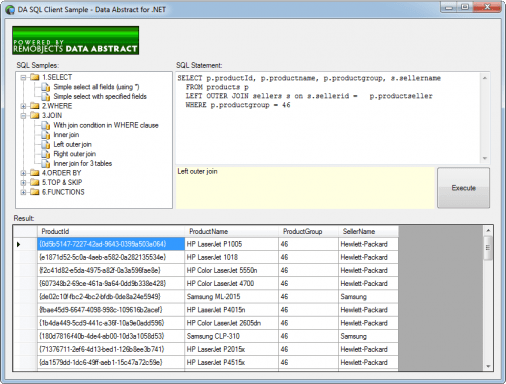Run the query with Execute button
The width and height of the screenshot is (506, 384).
tap(463, 188)
